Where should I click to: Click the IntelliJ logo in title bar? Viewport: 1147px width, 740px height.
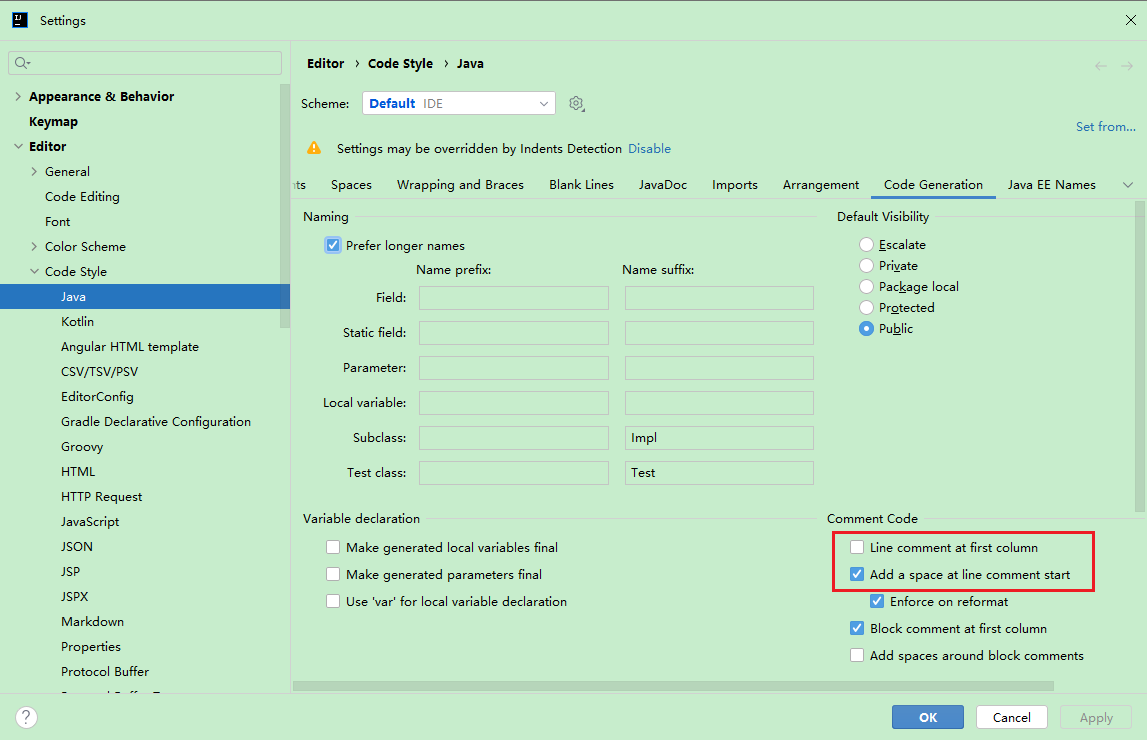click(x=20, y=20)
